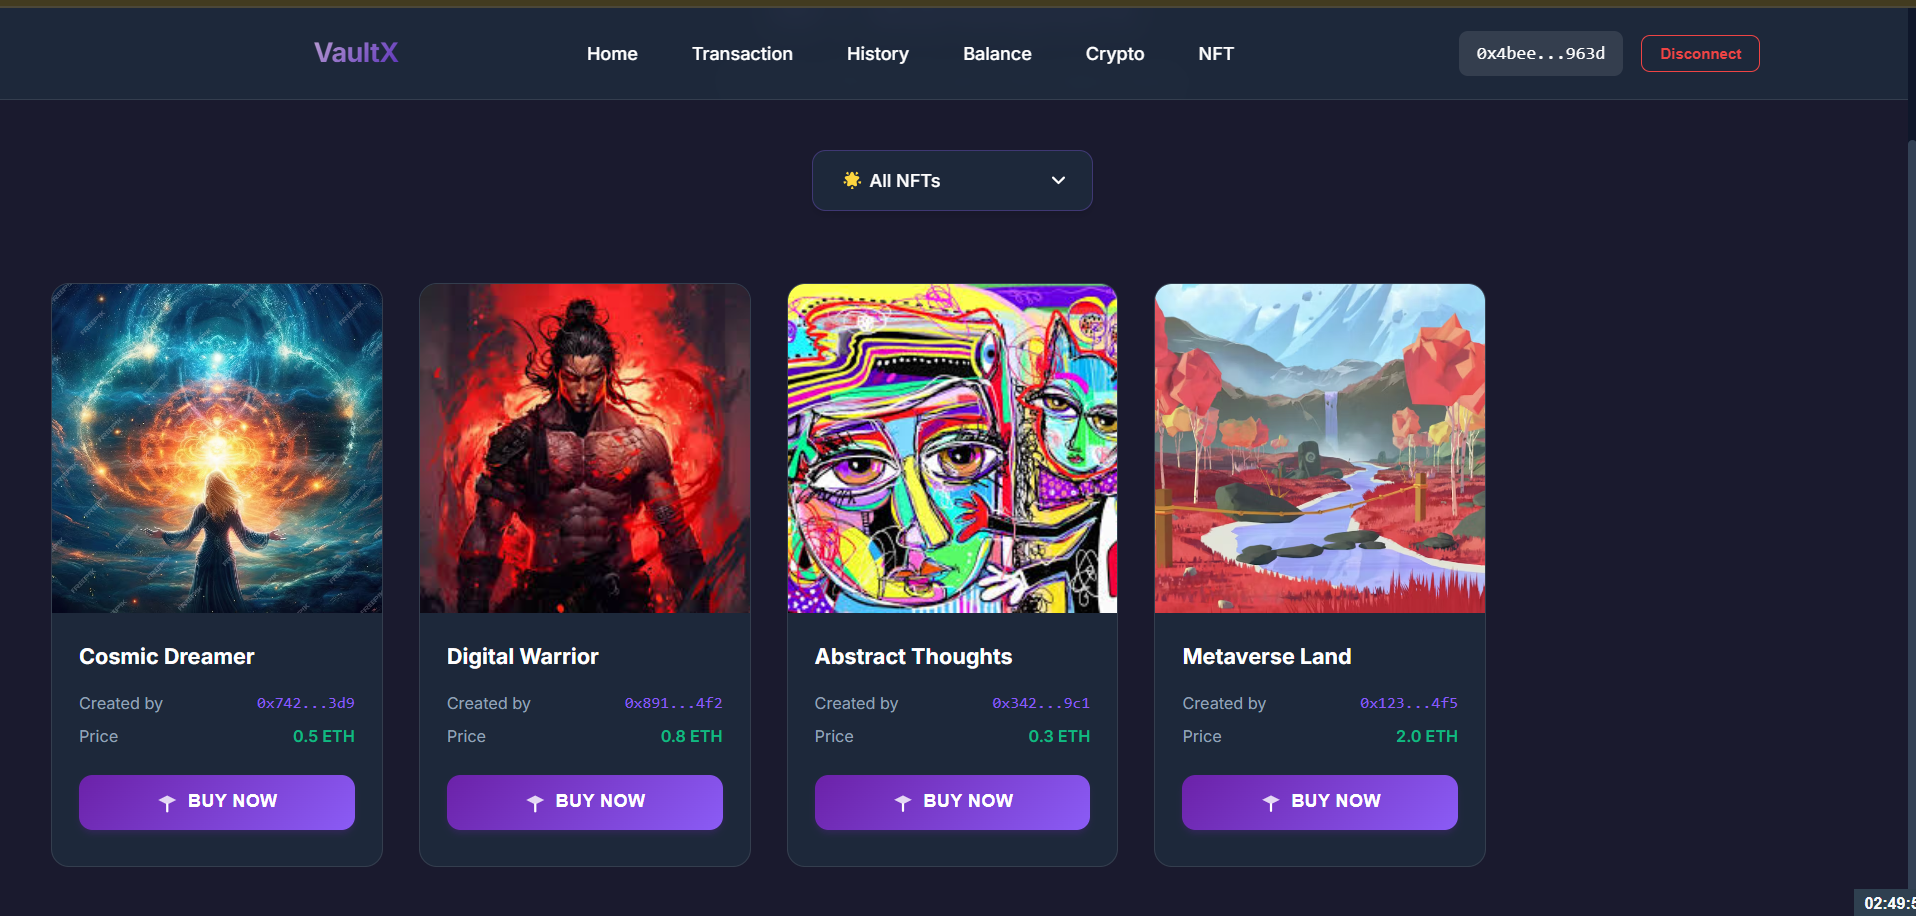
Task: Open the Cosmic Dreamer artwork thumbnail
Action: click(x=217, y=448)
